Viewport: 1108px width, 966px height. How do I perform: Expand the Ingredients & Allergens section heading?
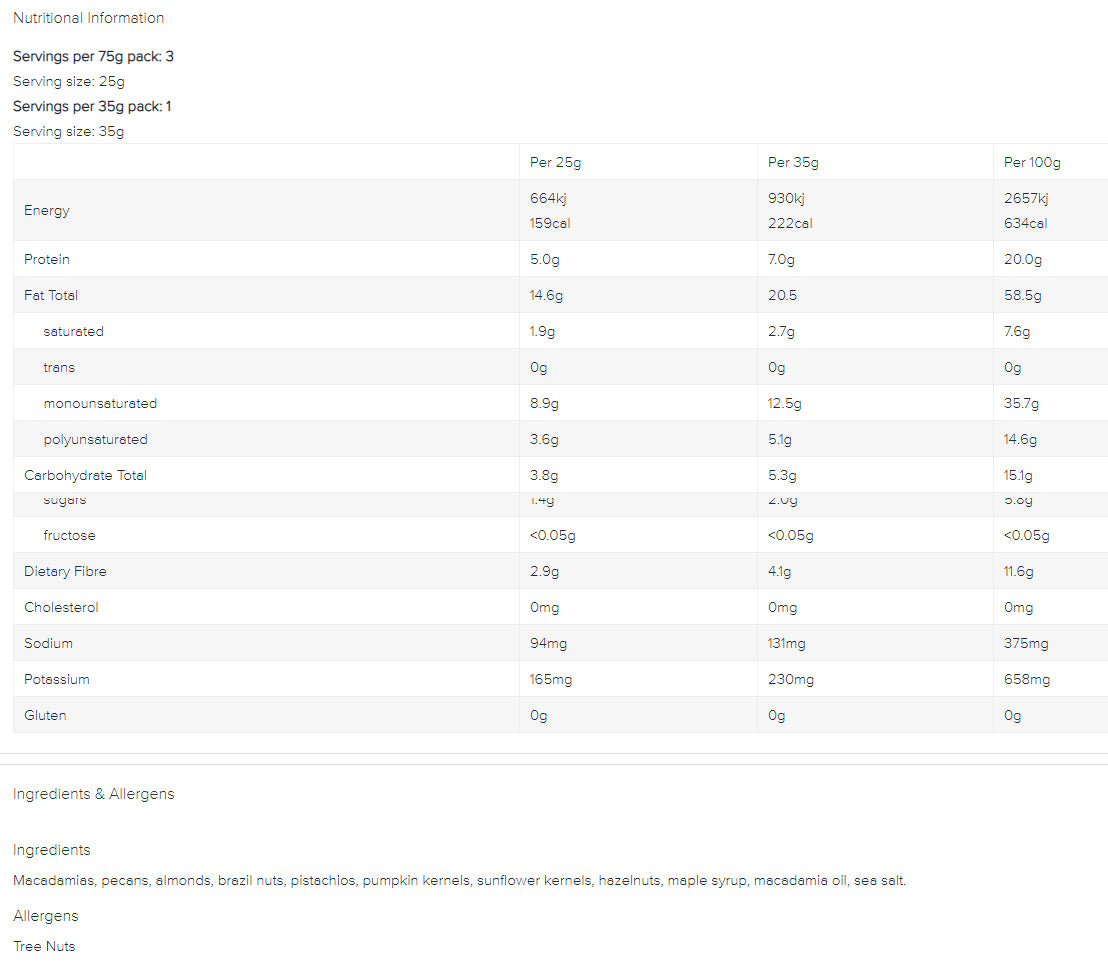pyautogui.click(x=93, y=794)
